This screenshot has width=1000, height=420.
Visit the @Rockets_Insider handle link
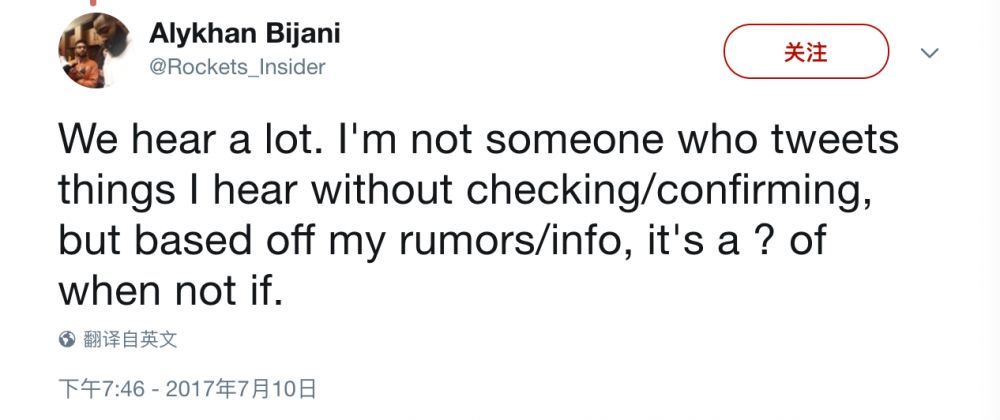(237, 67)
